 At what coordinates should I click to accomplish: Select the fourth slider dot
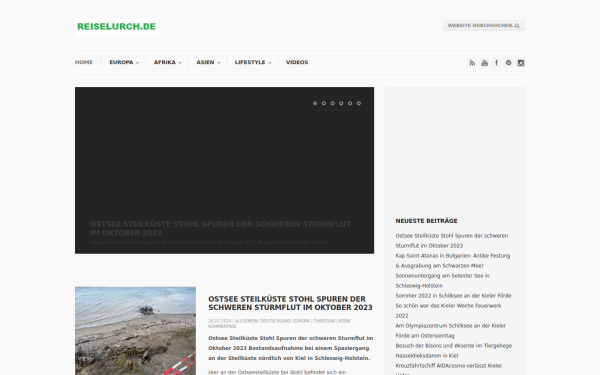click(341, 103)
